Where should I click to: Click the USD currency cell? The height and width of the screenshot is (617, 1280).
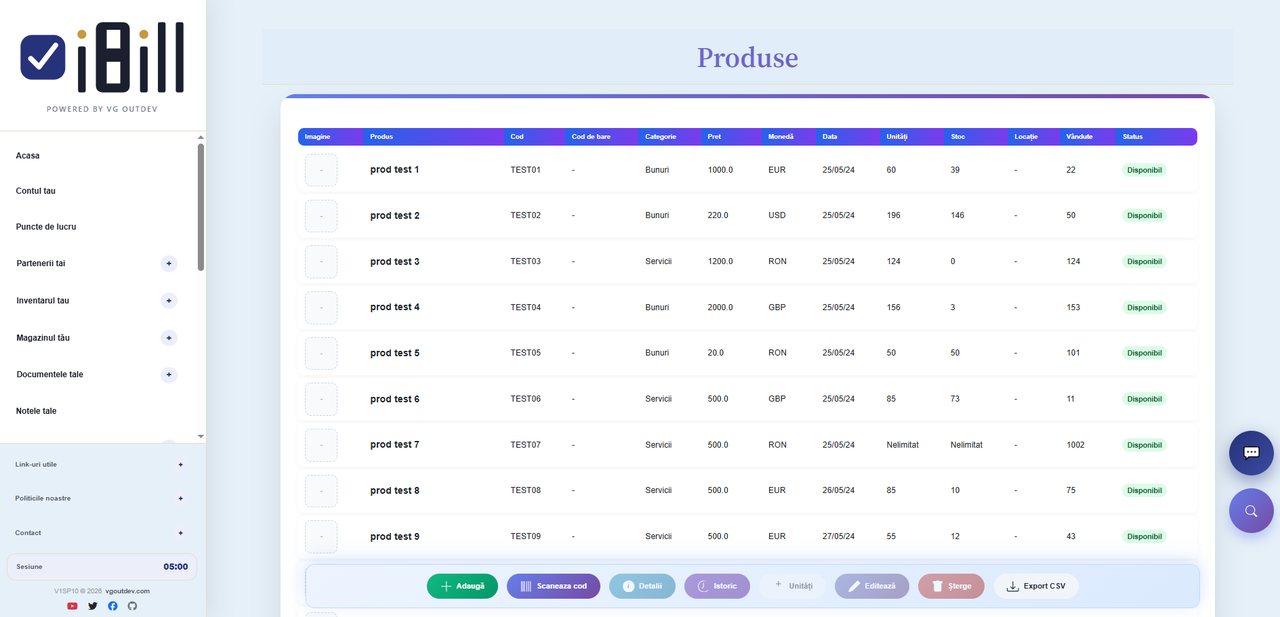777,216
